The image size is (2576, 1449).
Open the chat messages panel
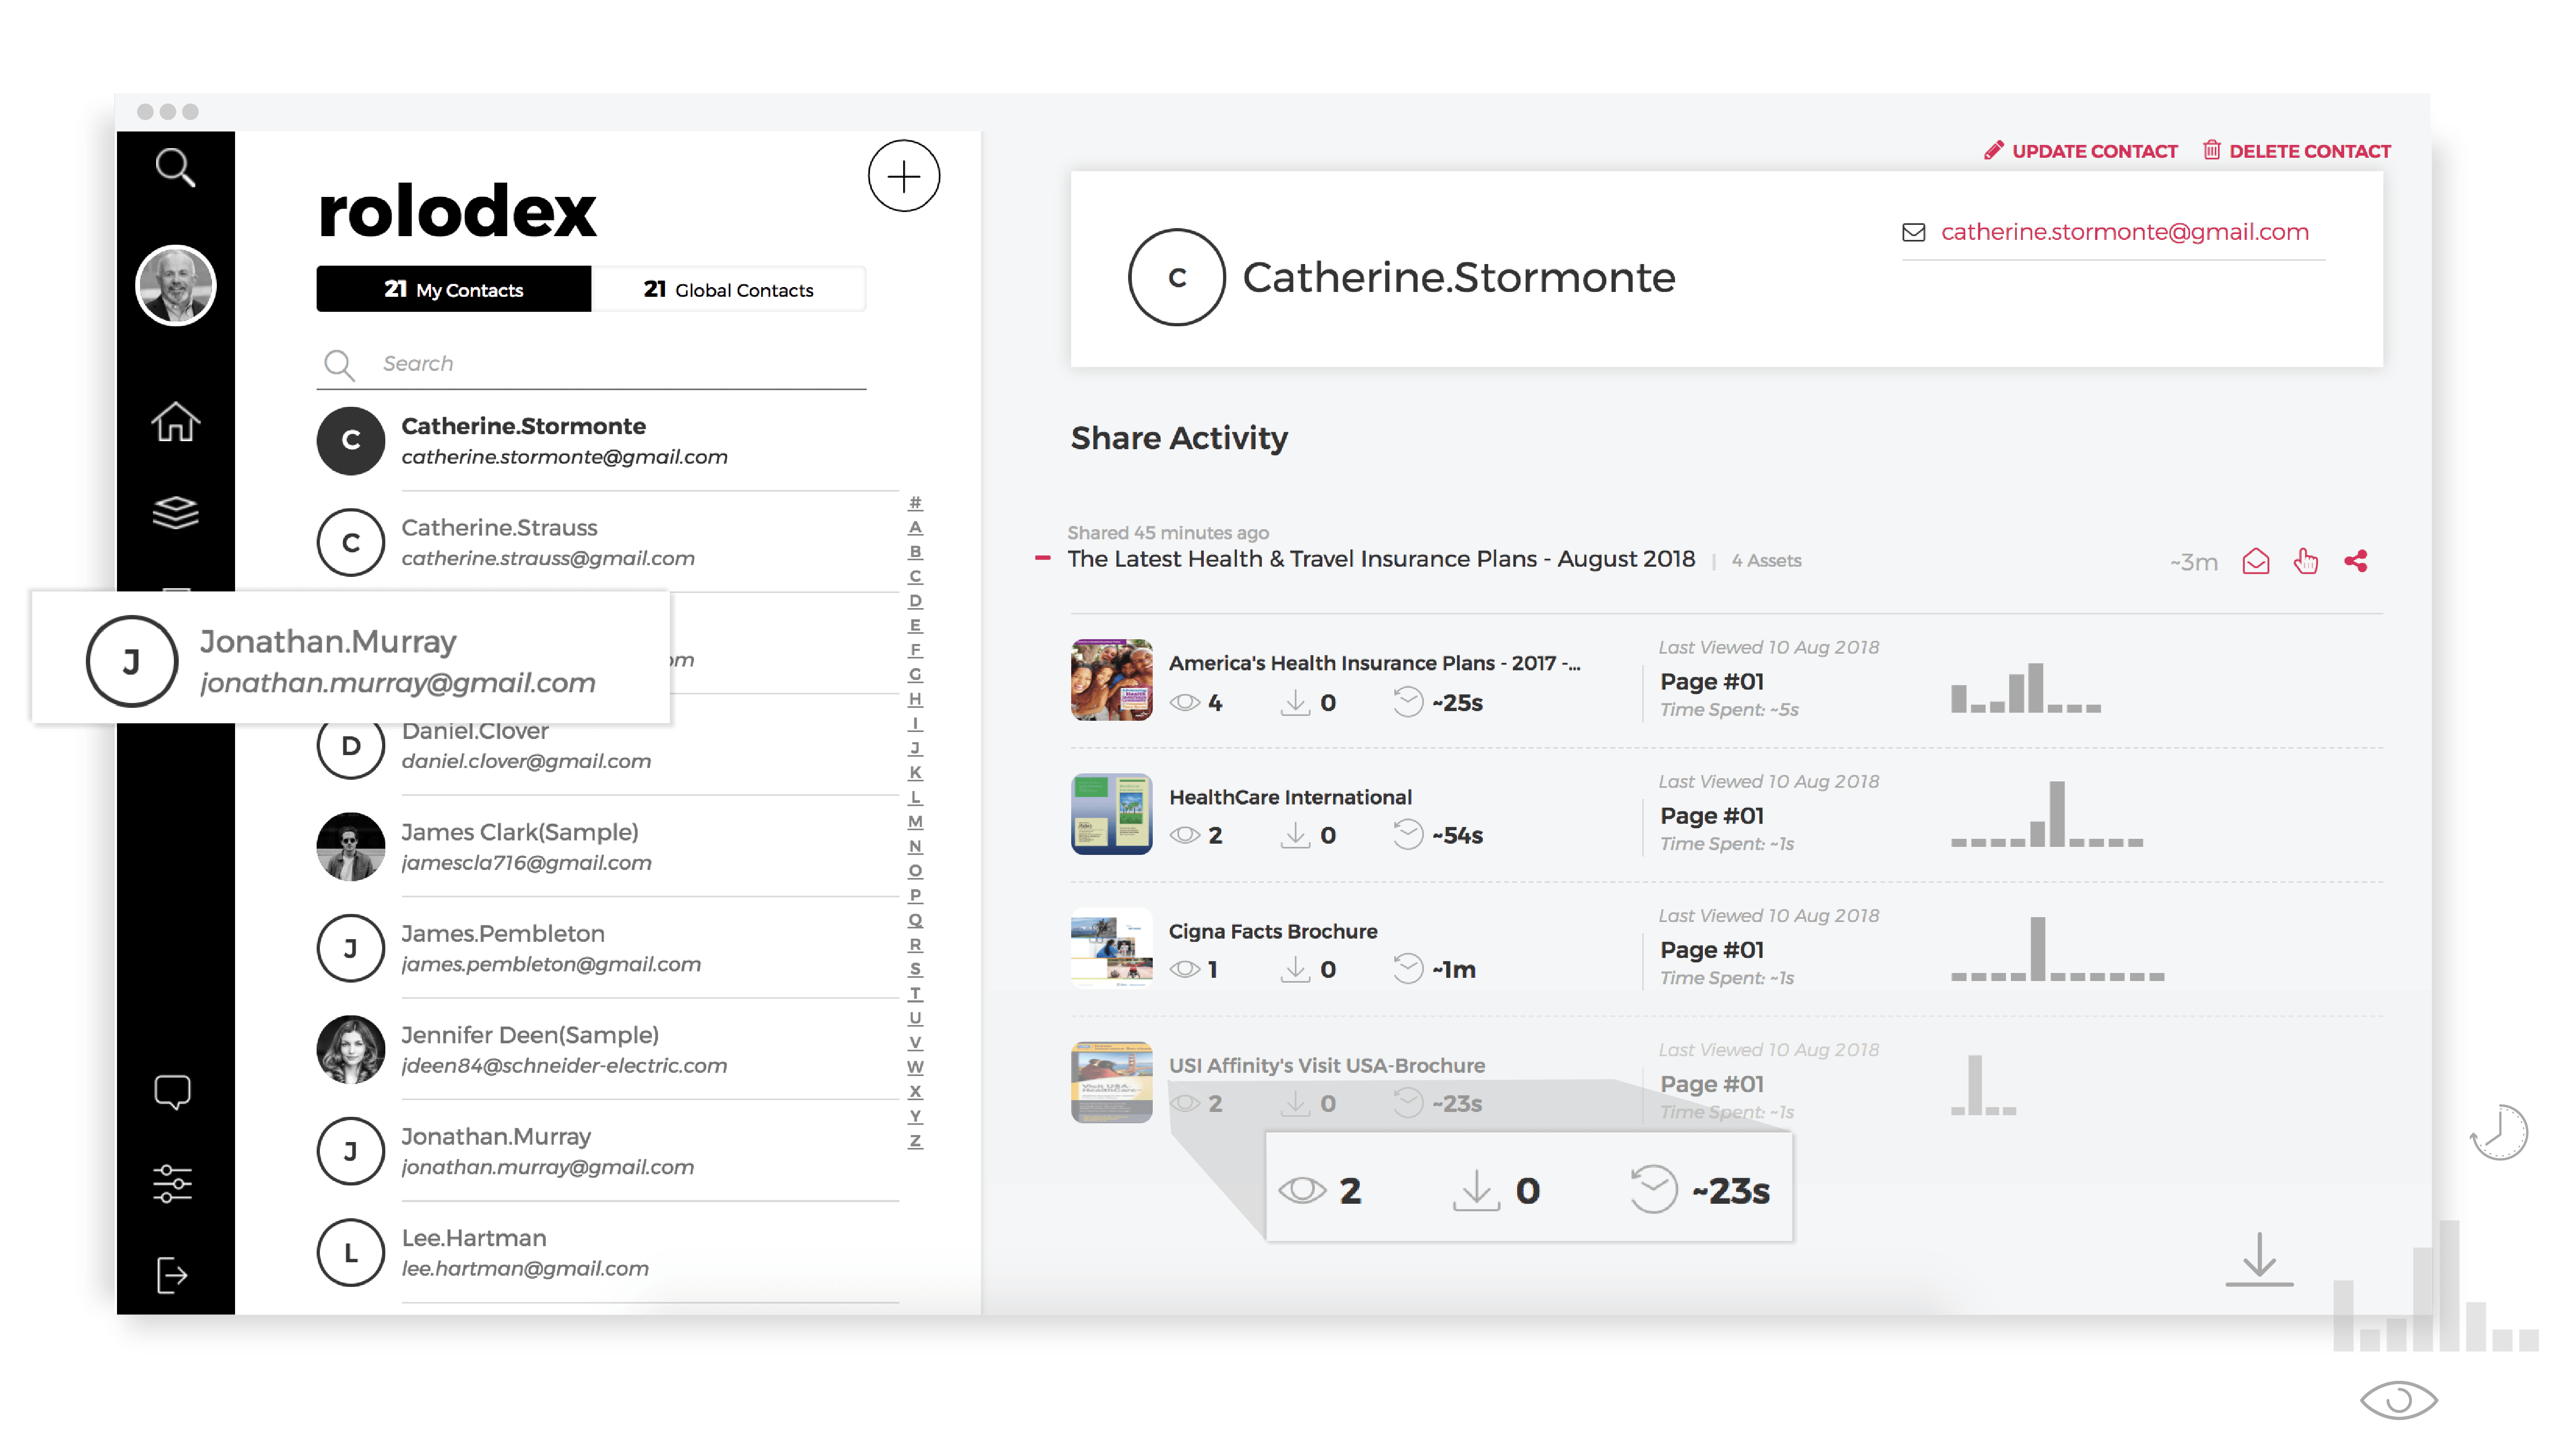pos(172,1092)
